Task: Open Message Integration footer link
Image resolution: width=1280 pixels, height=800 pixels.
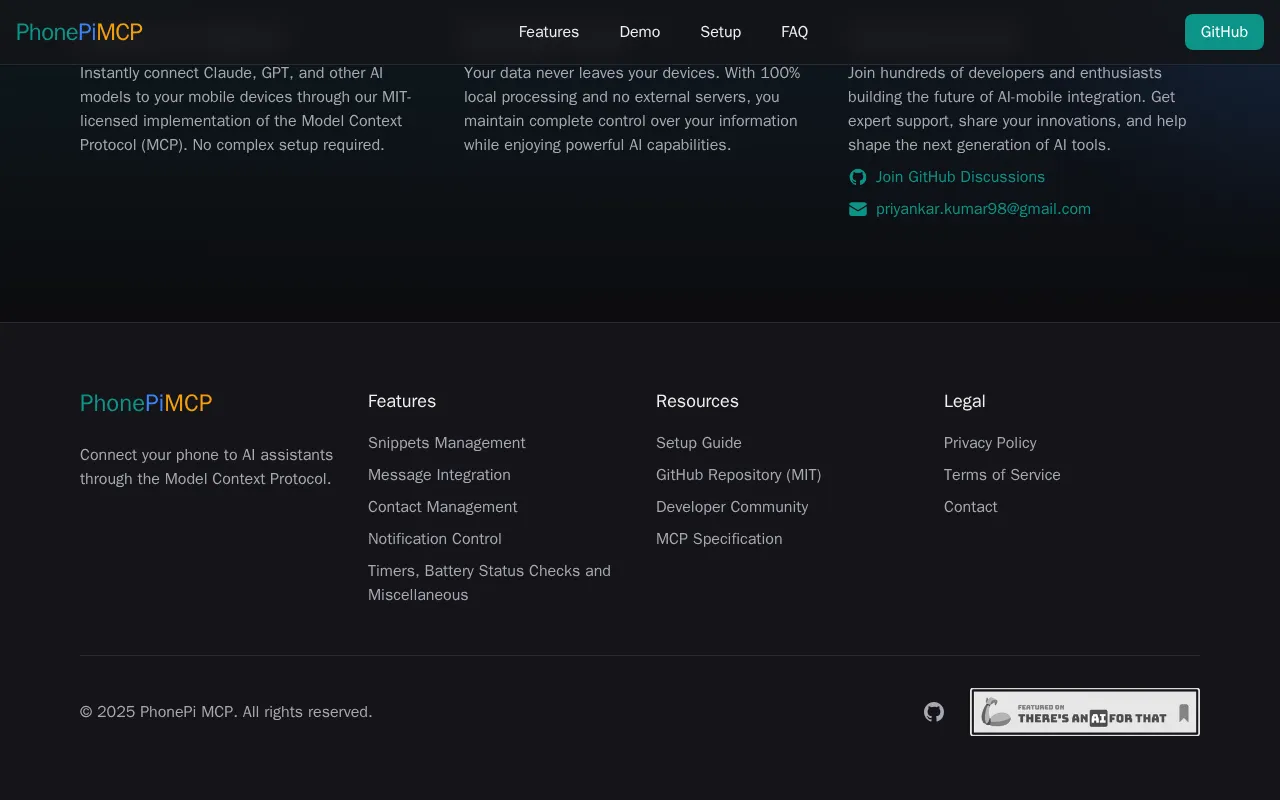Action: (439, 475)
